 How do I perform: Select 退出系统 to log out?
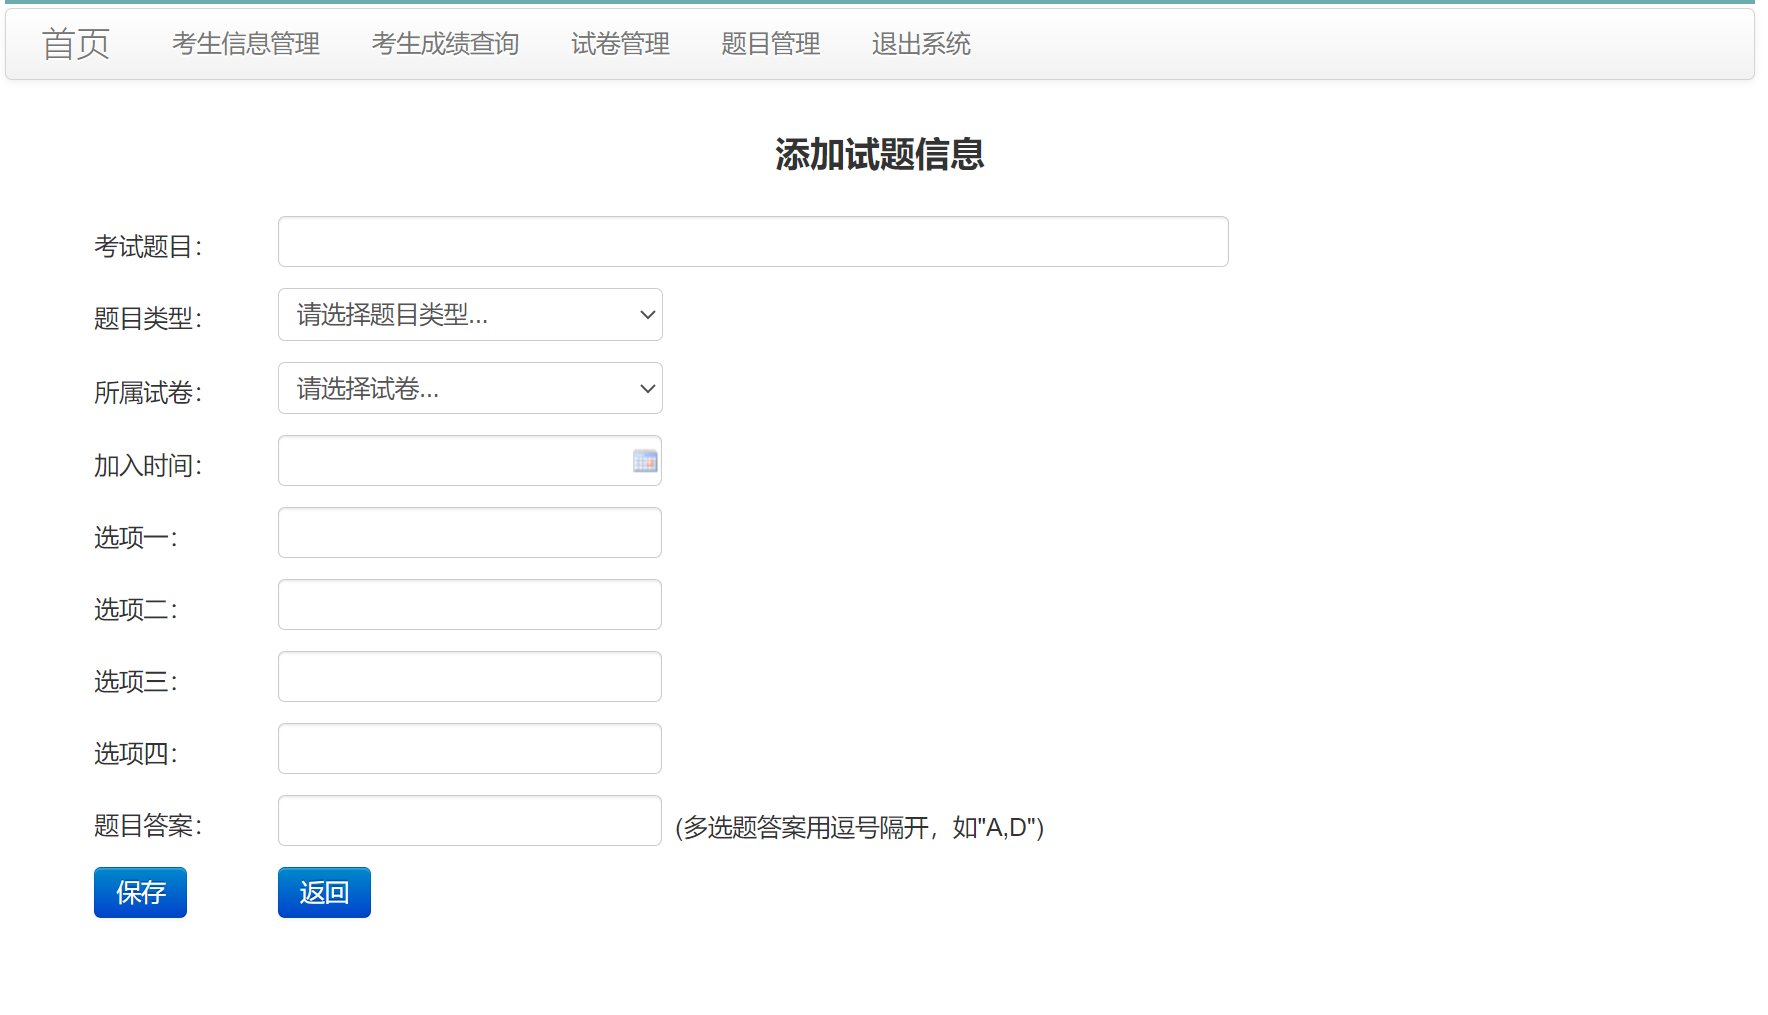tap(921, 44)
